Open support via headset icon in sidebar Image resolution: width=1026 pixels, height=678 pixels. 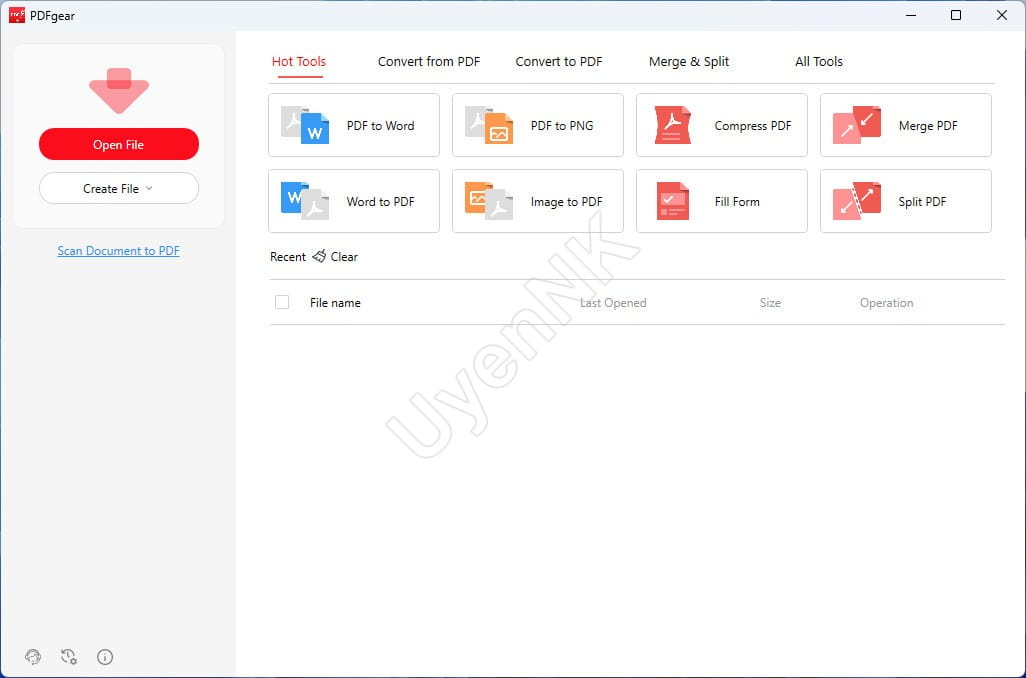click(x=33, y=656)
